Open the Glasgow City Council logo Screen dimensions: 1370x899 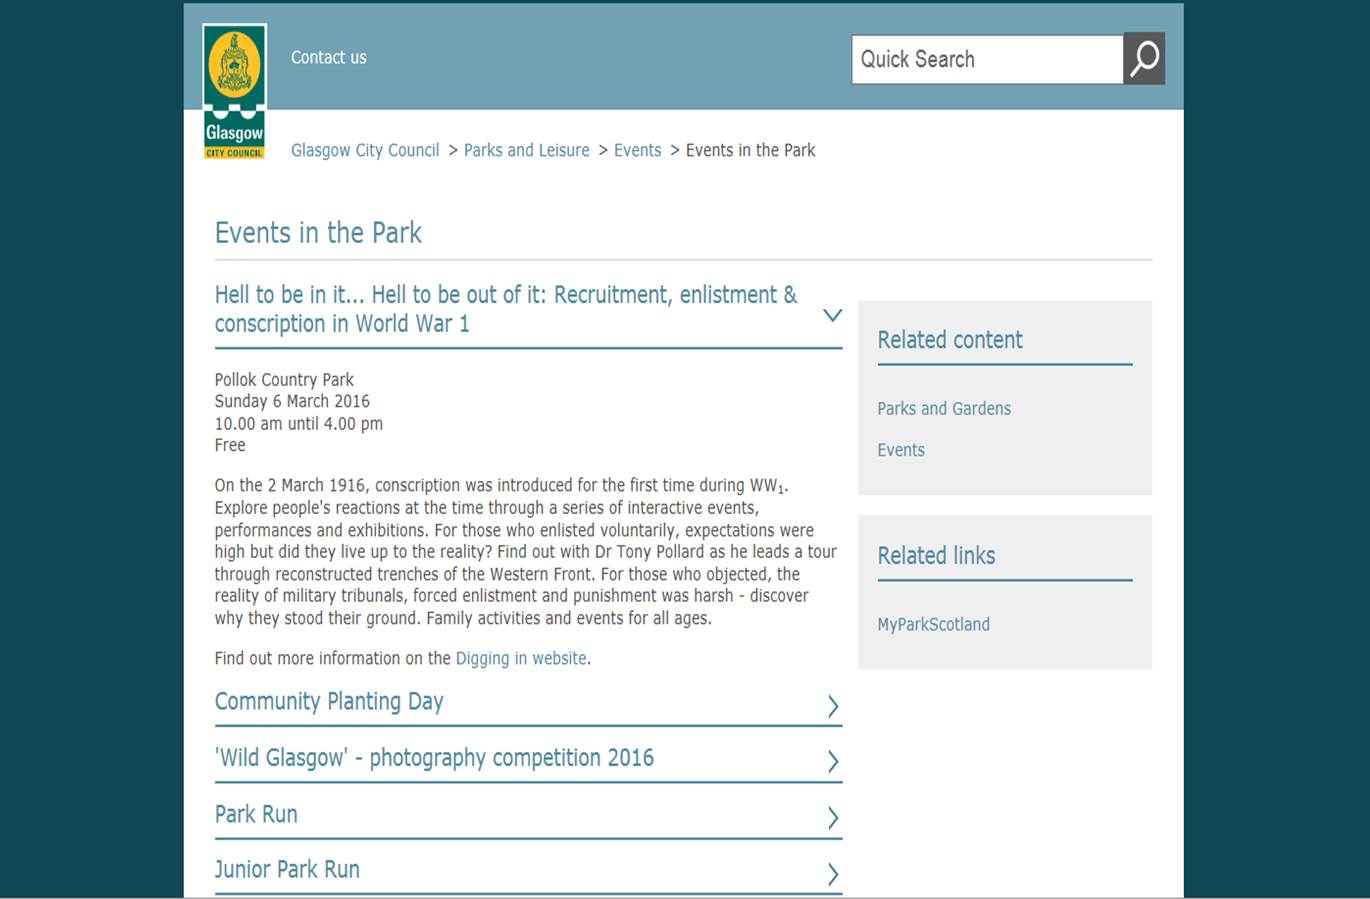234,92
